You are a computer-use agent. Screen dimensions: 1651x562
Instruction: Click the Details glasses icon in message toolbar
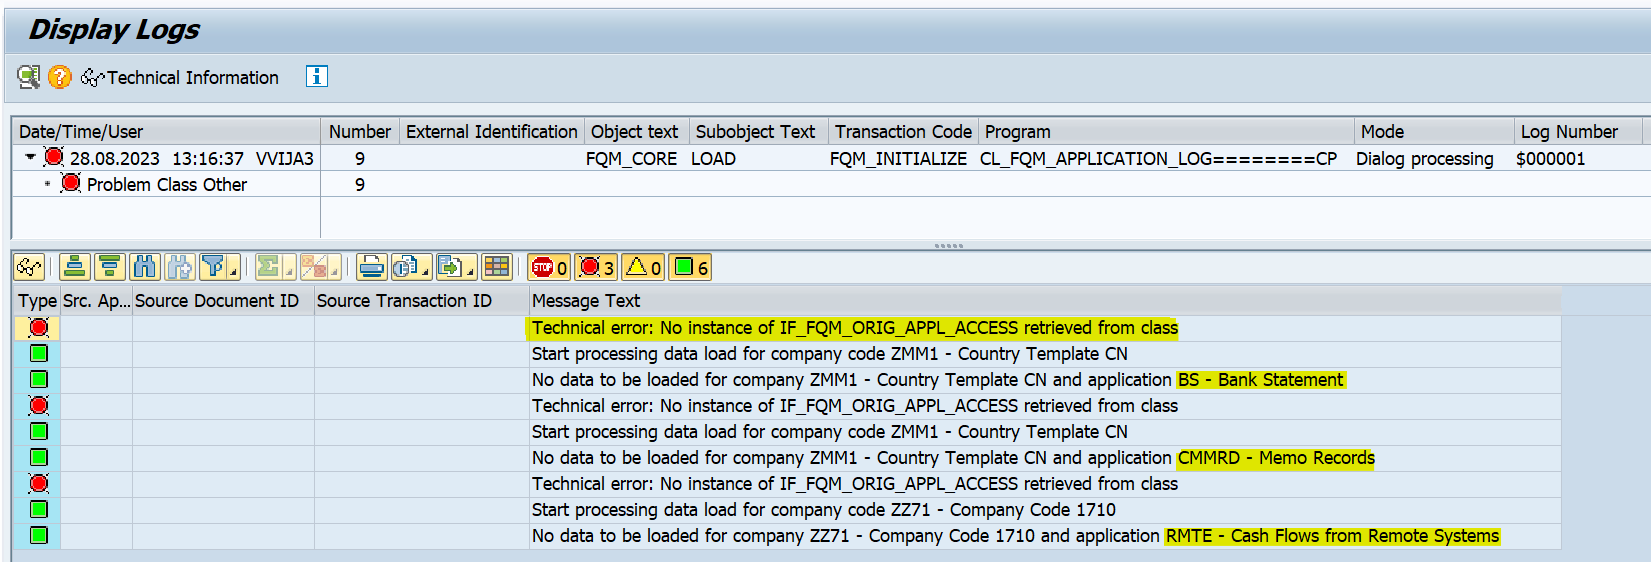29,267
